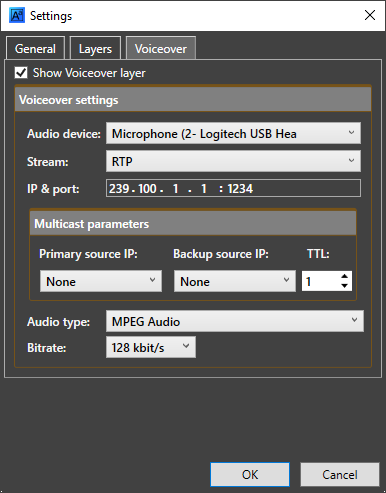Screen dimensions: 386x493
Task: Open the Audio device dropdown
Action: click(x=233, y=133)
